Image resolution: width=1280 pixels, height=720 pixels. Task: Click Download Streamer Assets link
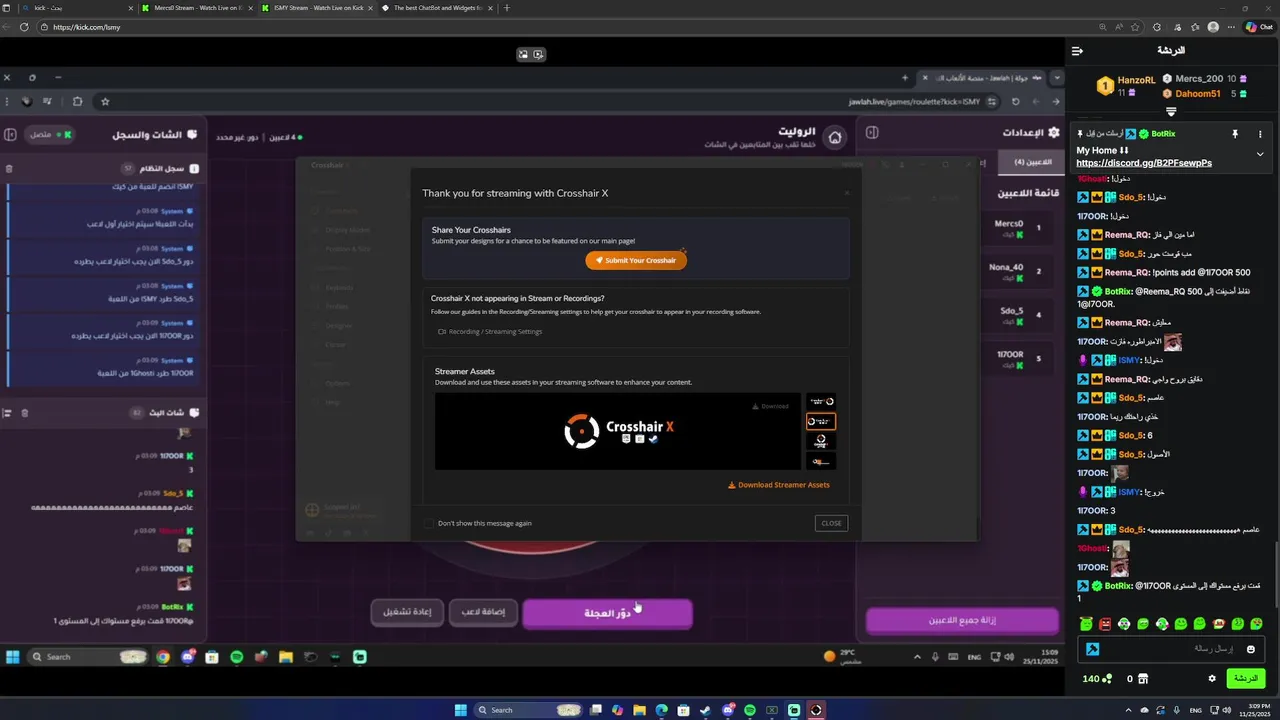click(778, 485)
